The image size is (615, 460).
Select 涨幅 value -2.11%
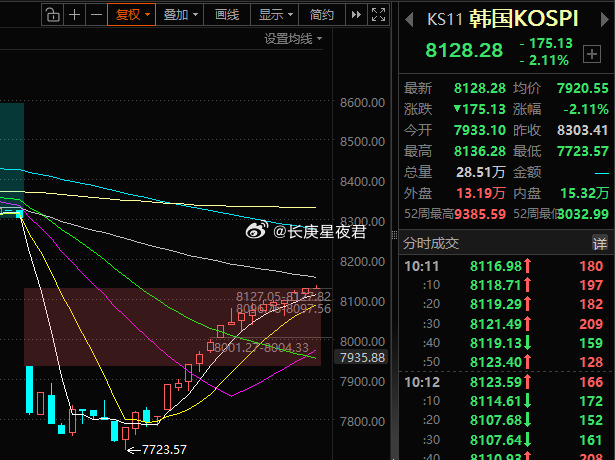click(586, 109)
